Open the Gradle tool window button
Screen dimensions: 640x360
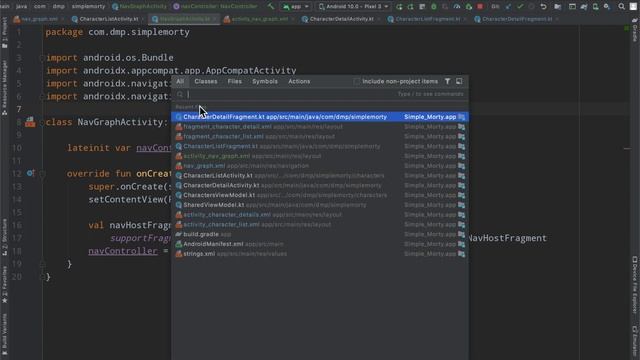[x=635, y=31]
